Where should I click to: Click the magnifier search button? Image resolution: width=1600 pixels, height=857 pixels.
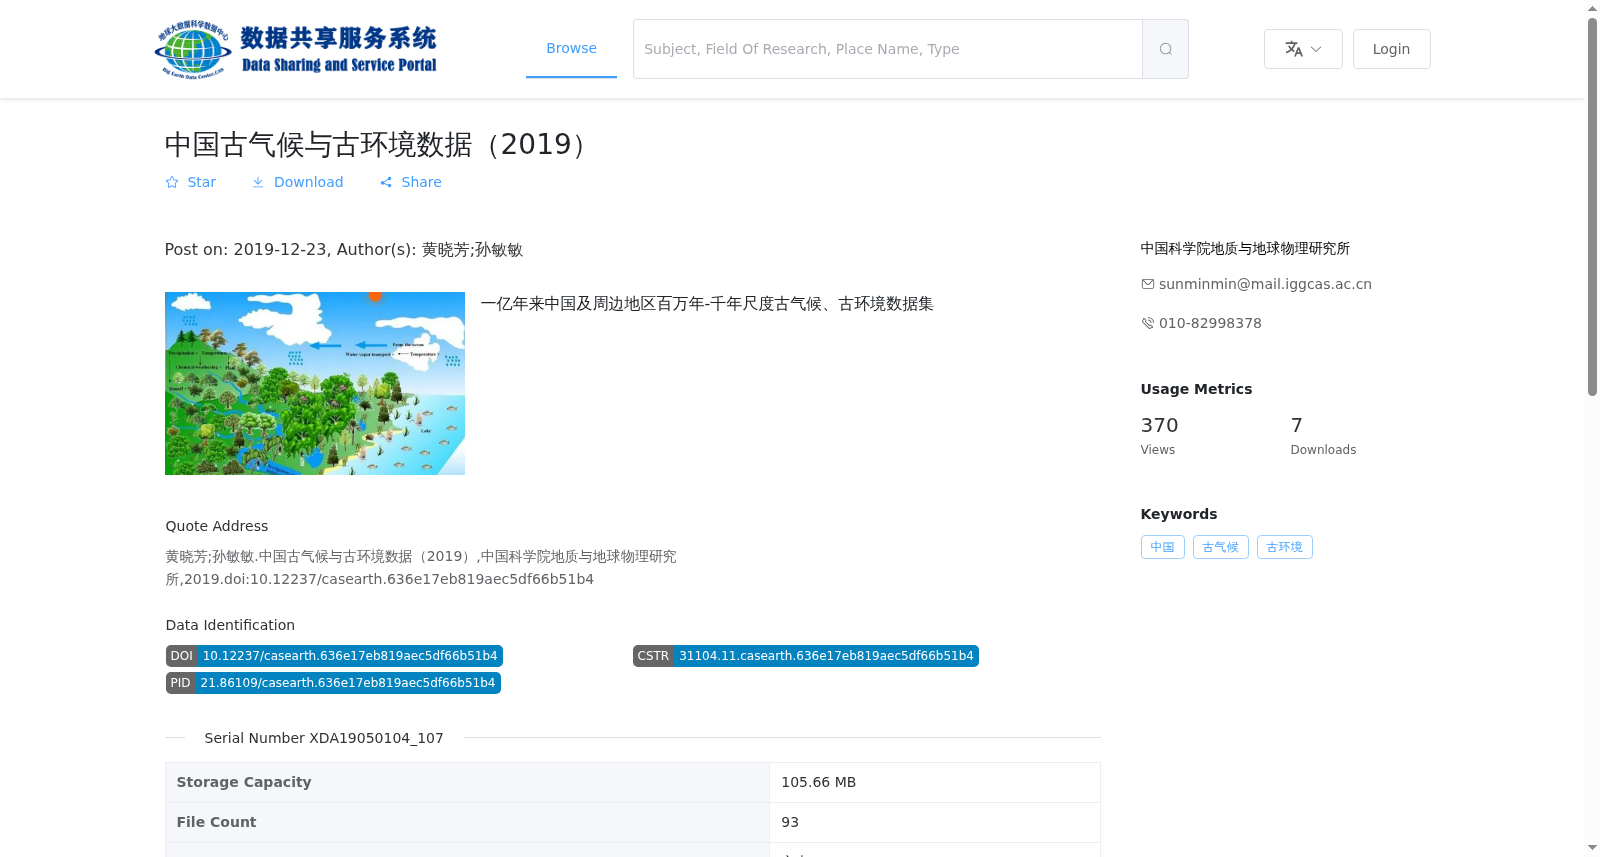(1165, 49)
